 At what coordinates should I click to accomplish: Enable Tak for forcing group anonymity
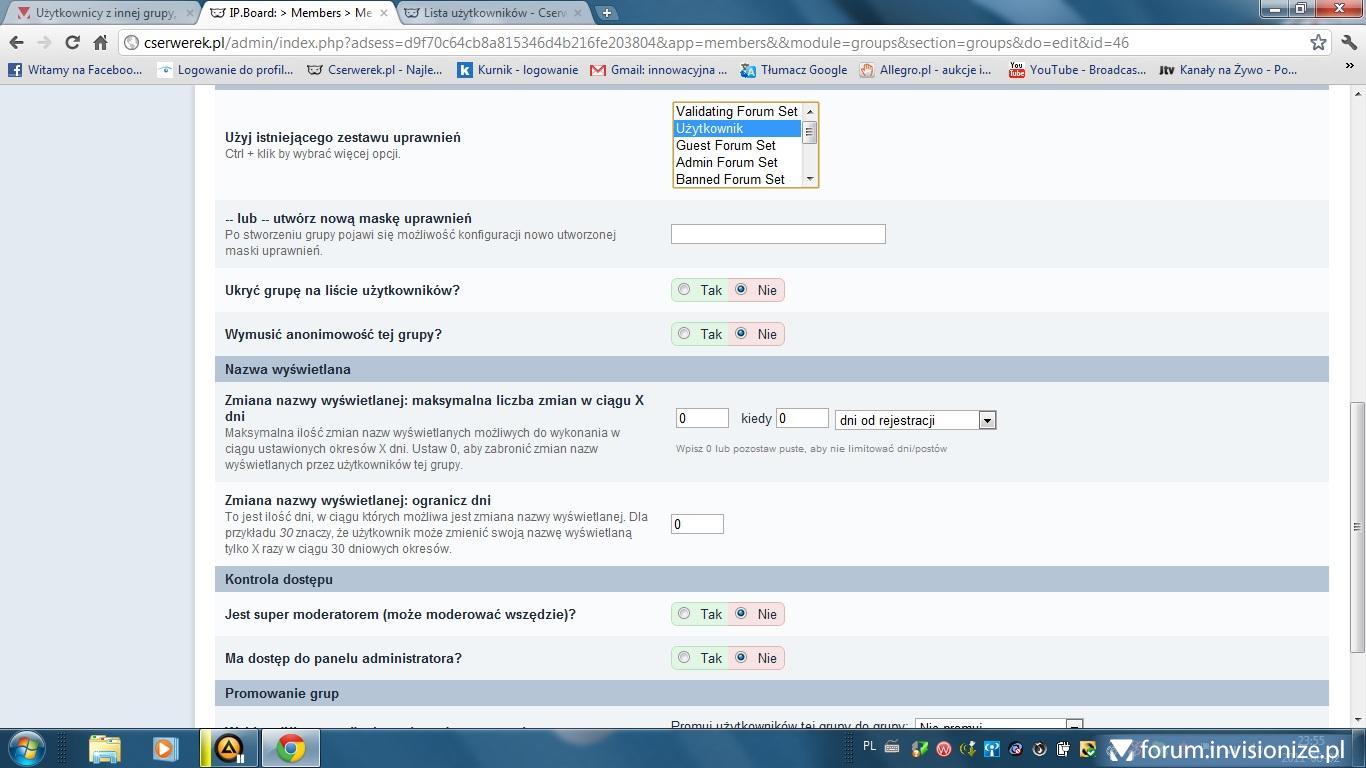[684, 334]
